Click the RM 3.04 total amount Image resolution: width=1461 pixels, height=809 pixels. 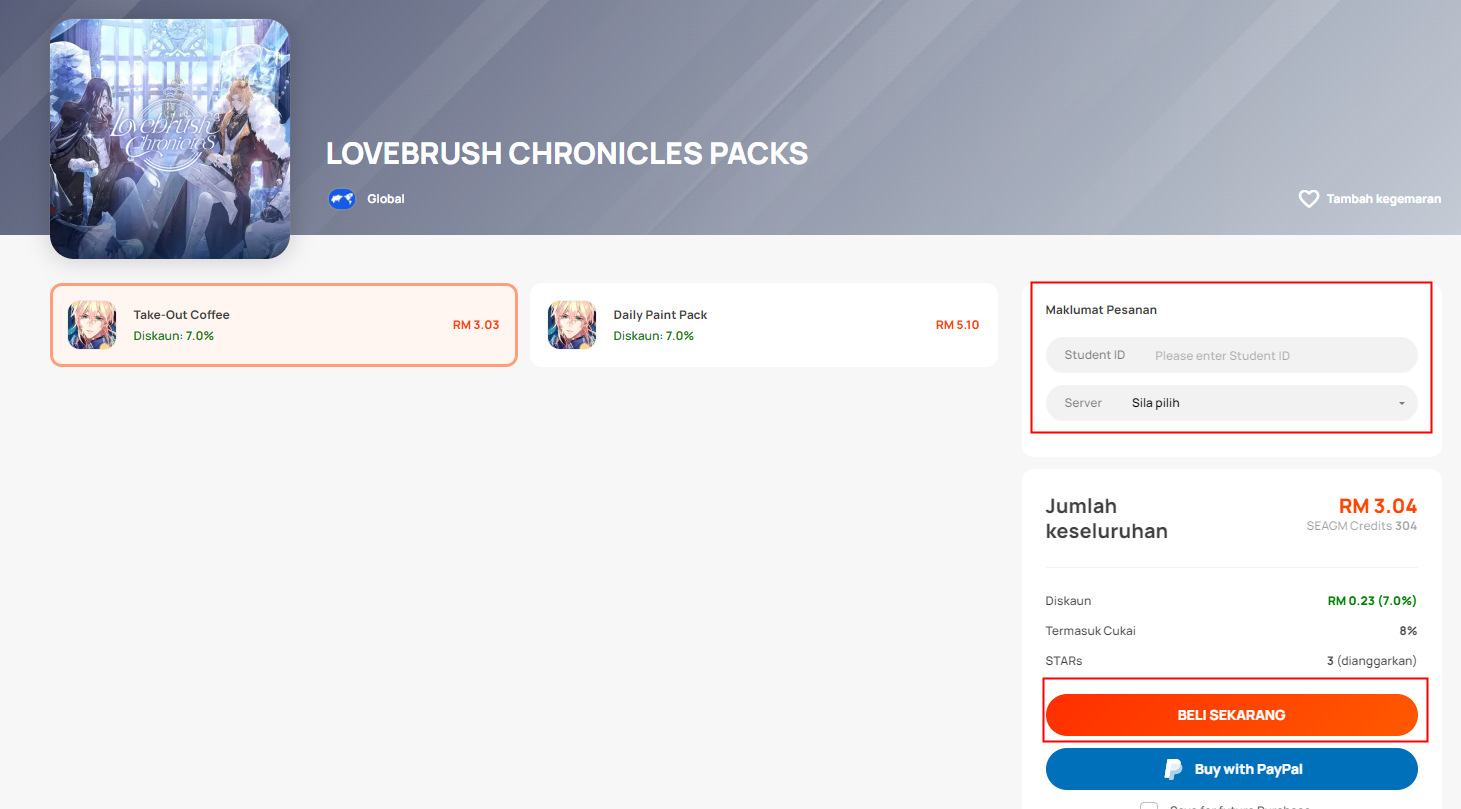click(x=1378, y=507)
